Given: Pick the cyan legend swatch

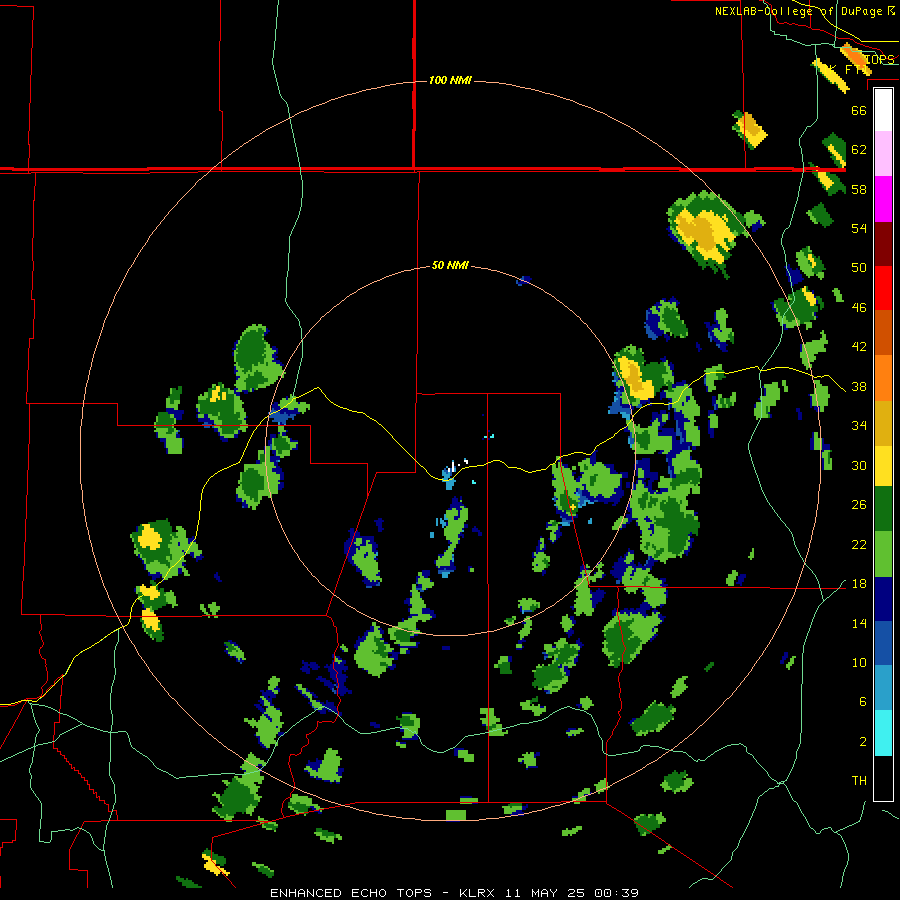Looking at the screenshot, I should pyautogui.click(x=883, y=733).
